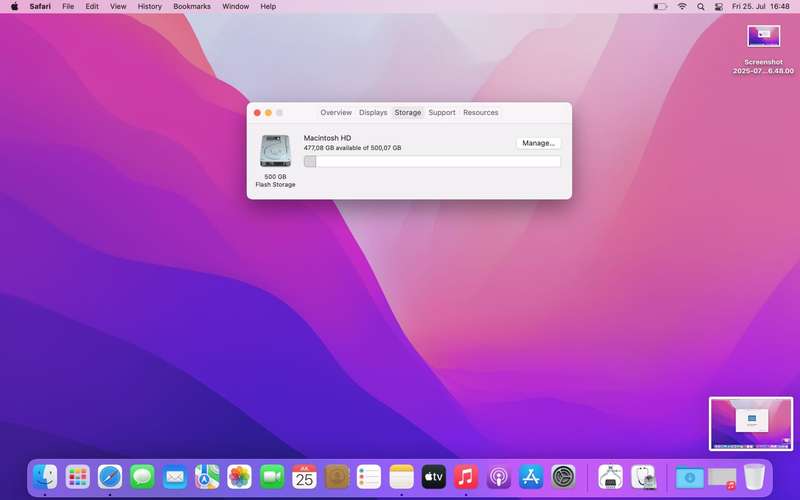
Task: Open the View menu
Action: [x=118, y=7]
